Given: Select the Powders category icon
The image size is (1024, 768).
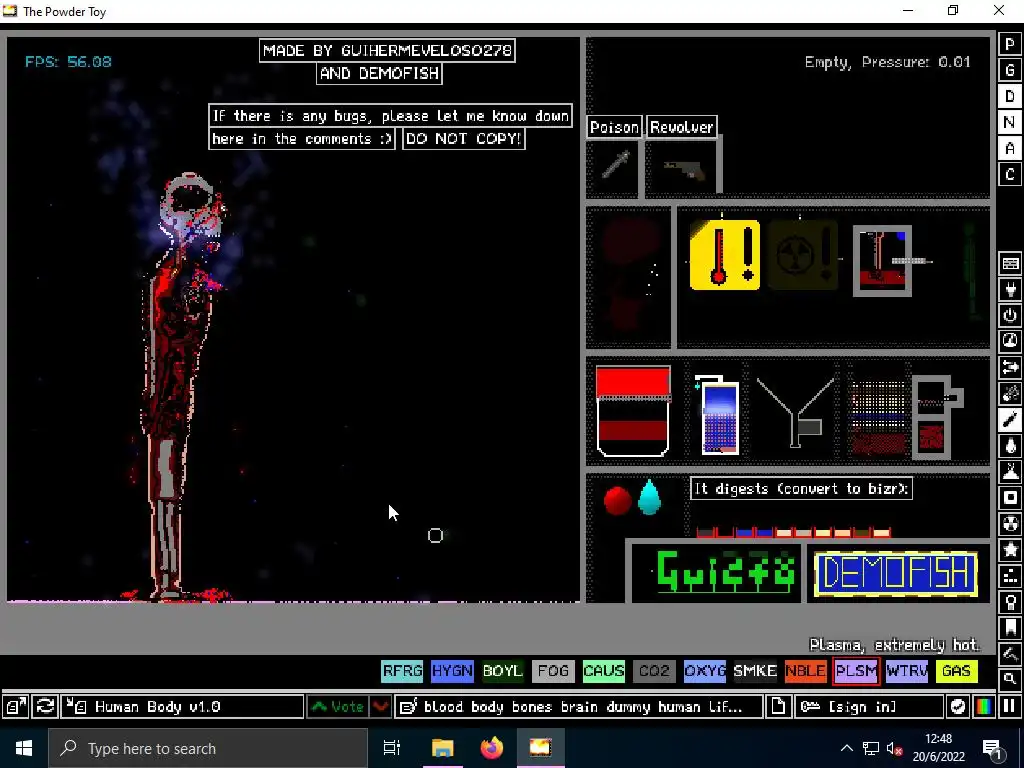Looking at the screenshot, I should (1010, 472).
